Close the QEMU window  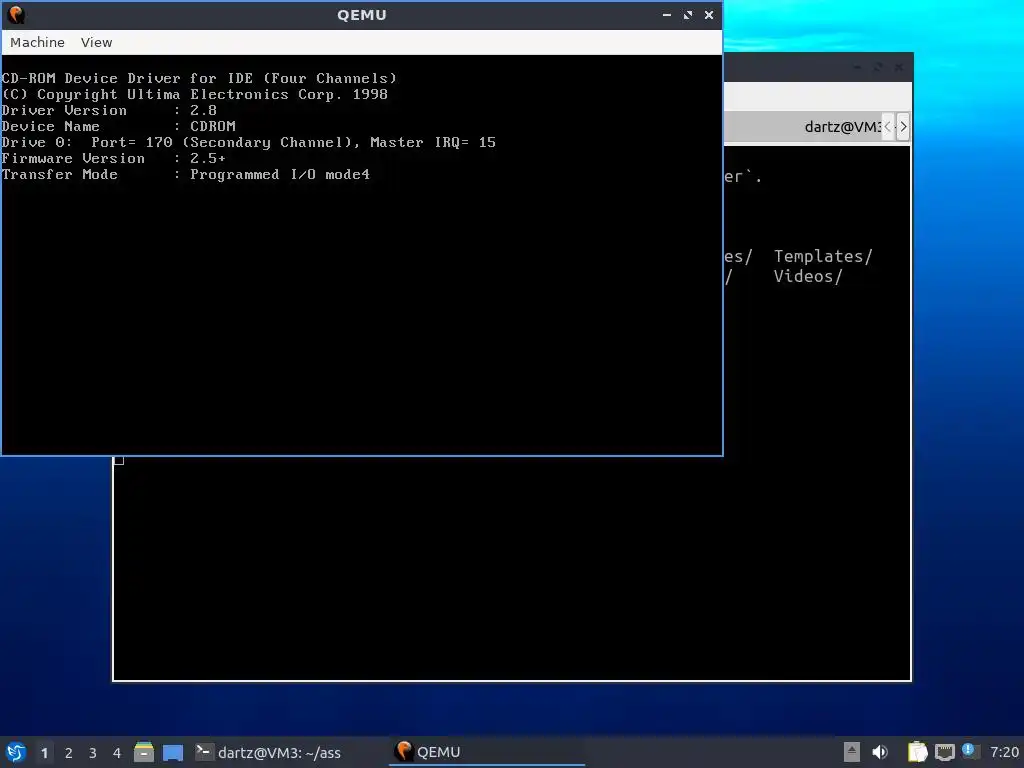point(709,14)
